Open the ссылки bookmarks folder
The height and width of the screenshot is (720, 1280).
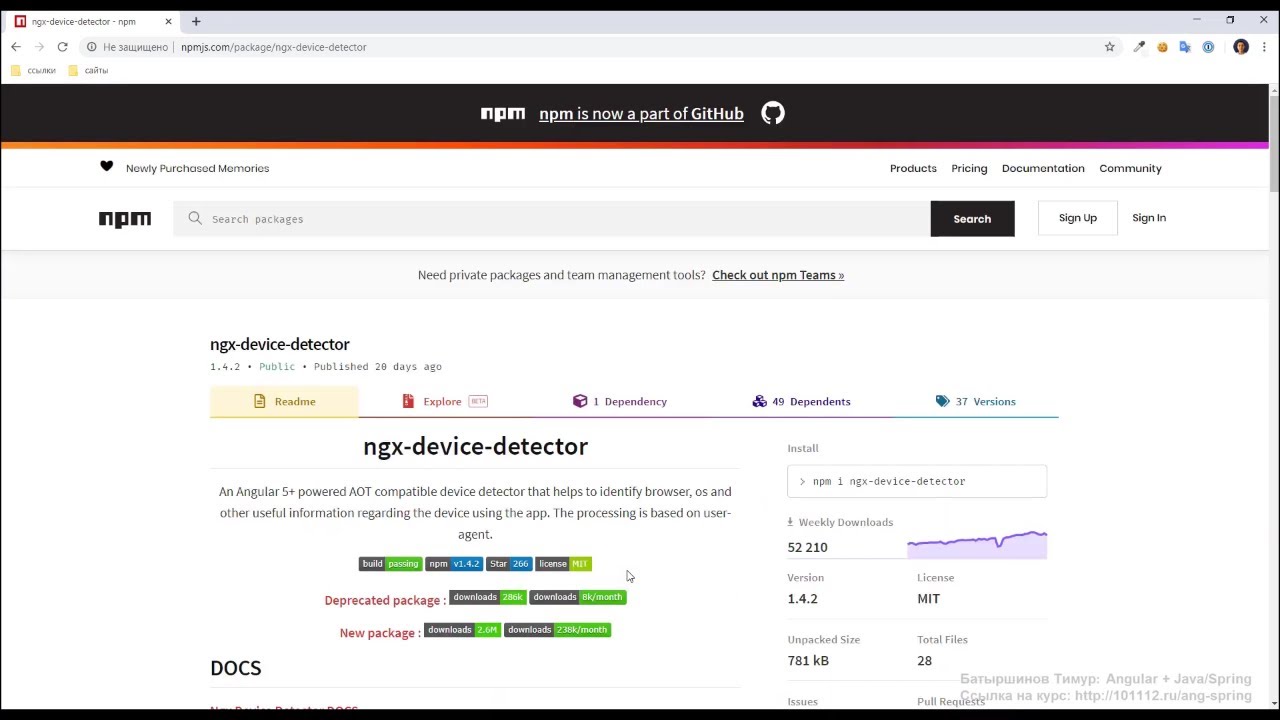tap(33, 70)
